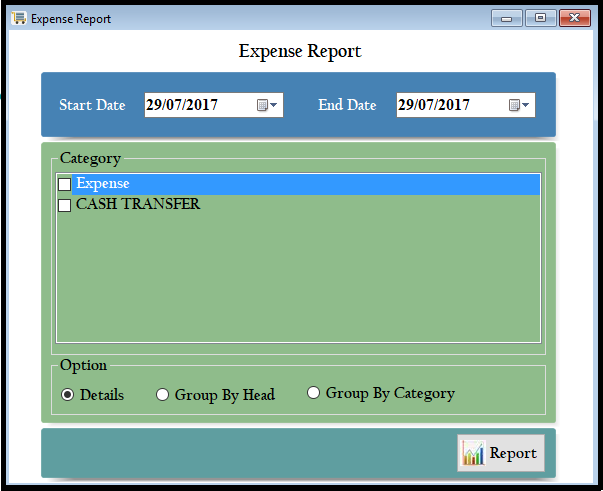
Task: Close the Expense Report window
Action: (x=574, y=18)
